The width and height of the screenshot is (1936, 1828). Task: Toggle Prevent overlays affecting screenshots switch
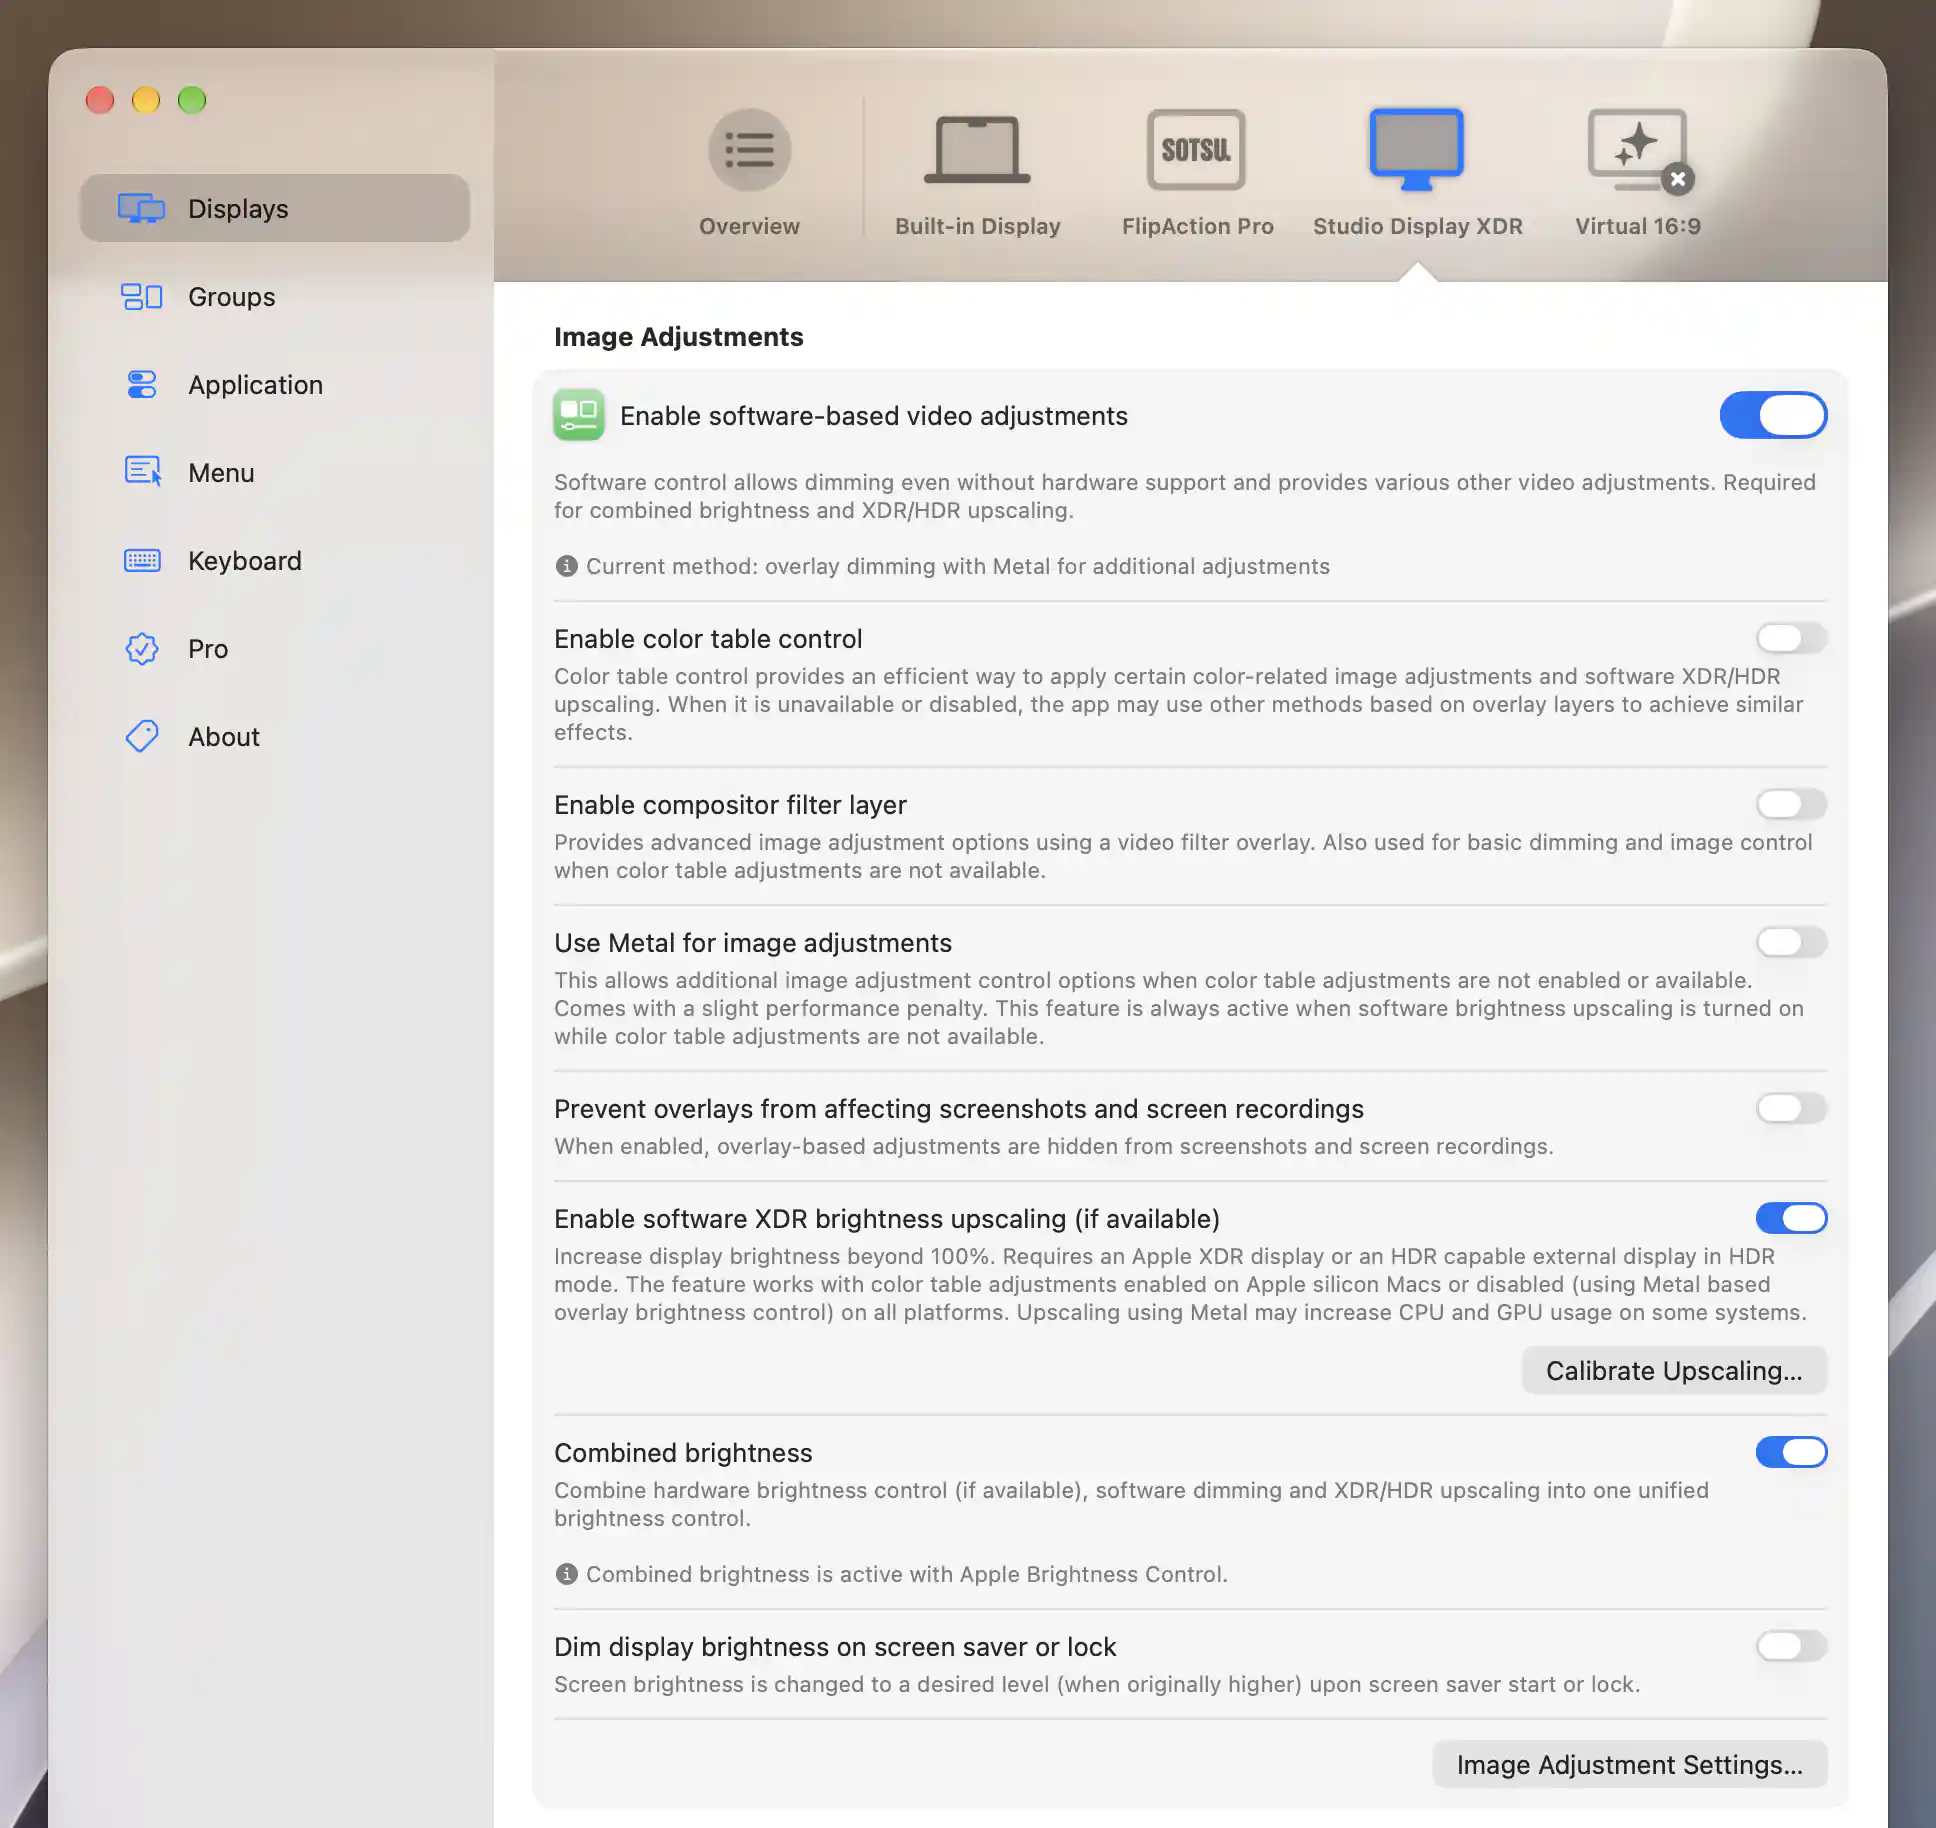click(x=1791, y=1108)
